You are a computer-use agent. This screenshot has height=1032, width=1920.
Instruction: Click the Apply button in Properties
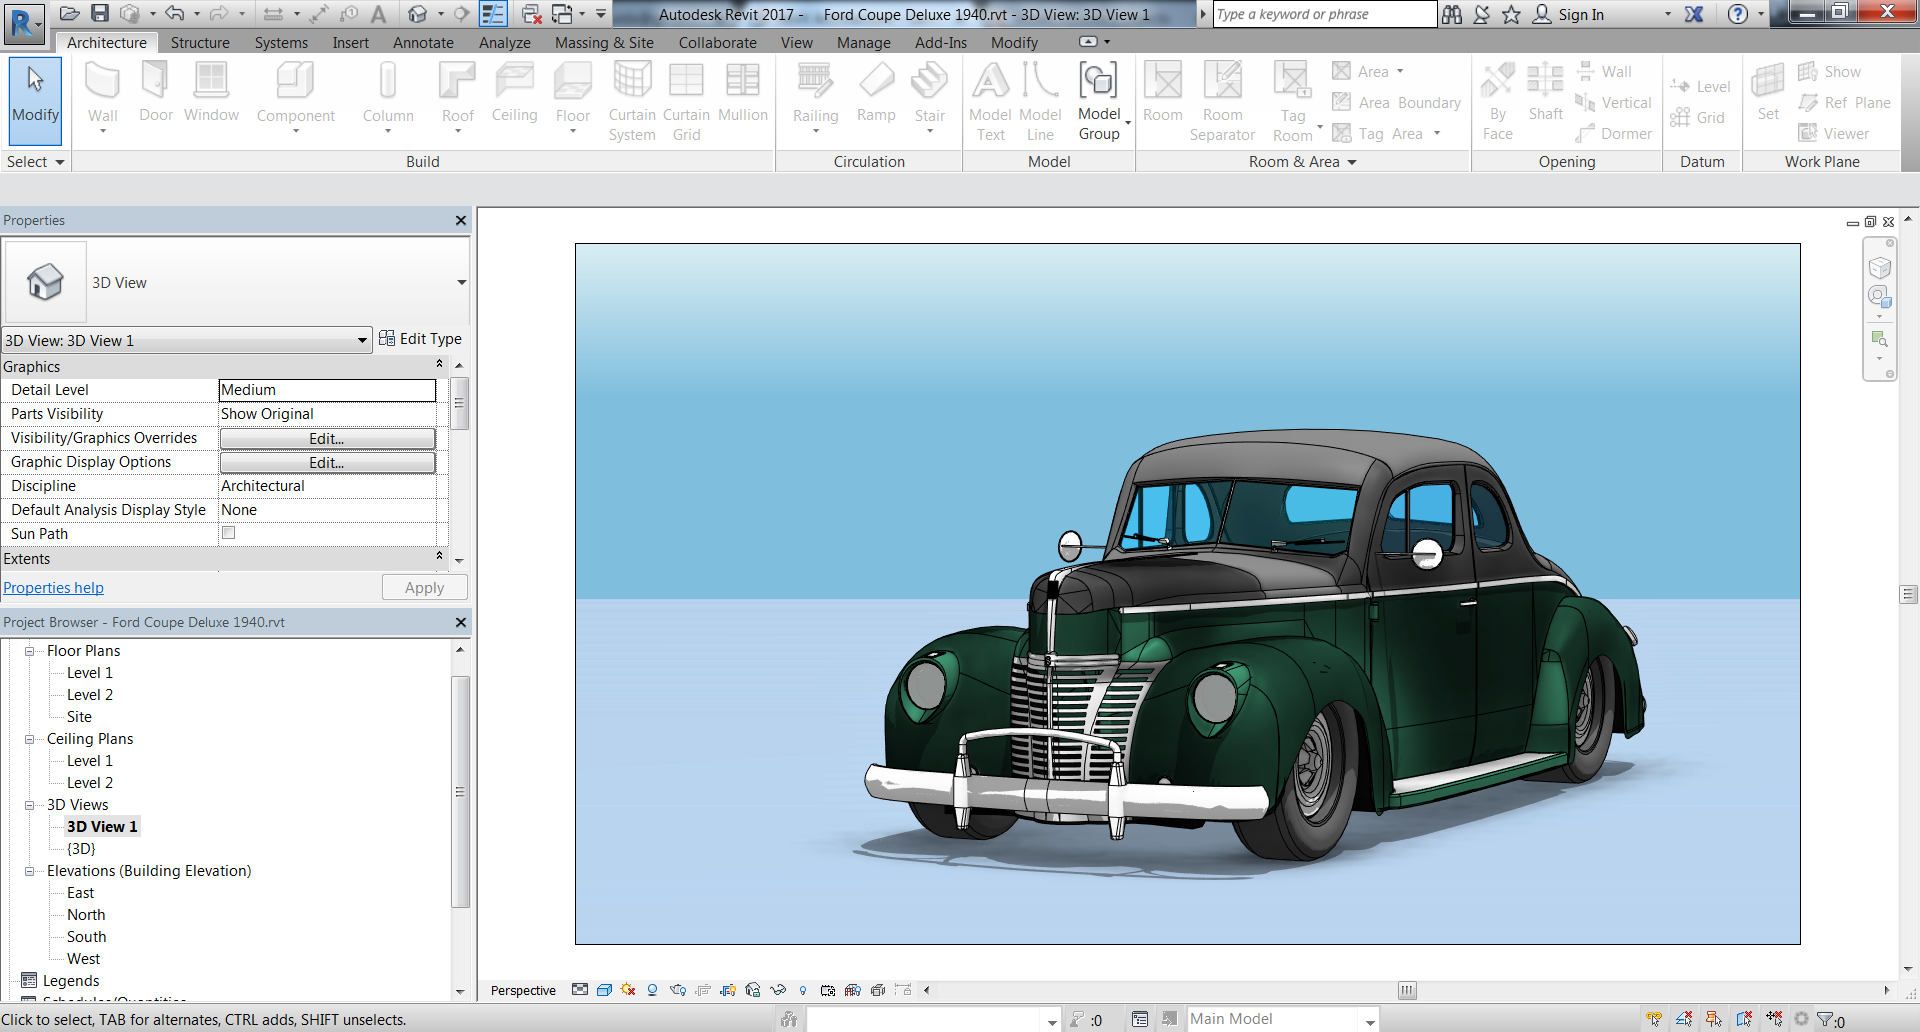pos(424,587)
